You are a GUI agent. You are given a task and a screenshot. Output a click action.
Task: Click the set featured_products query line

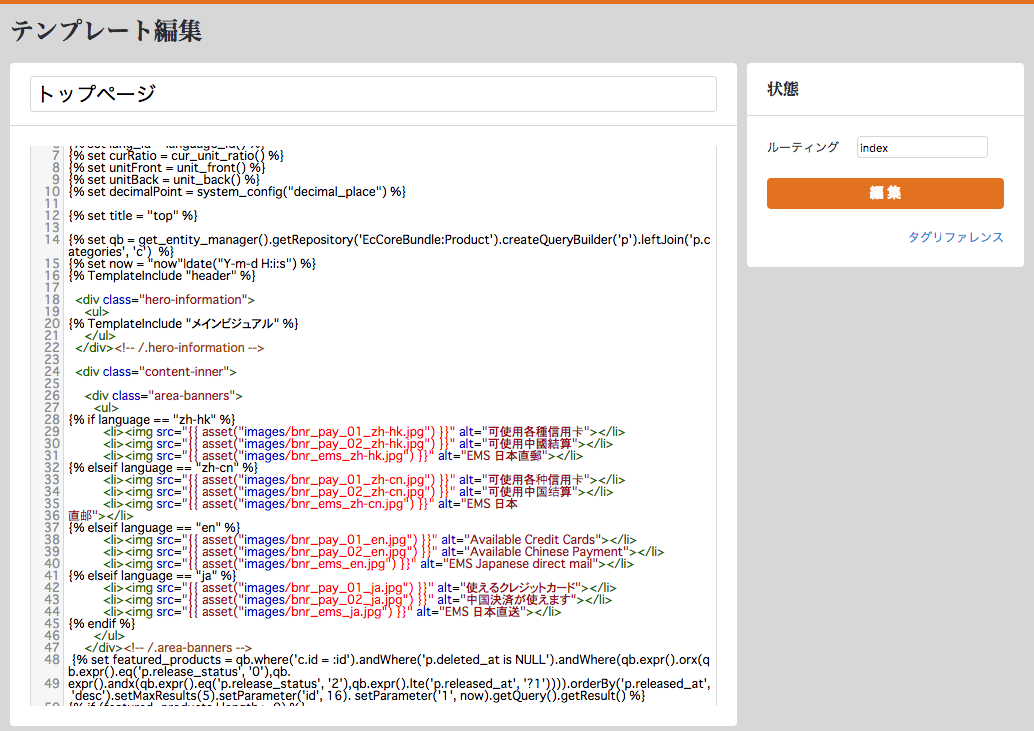click(390, 659)
